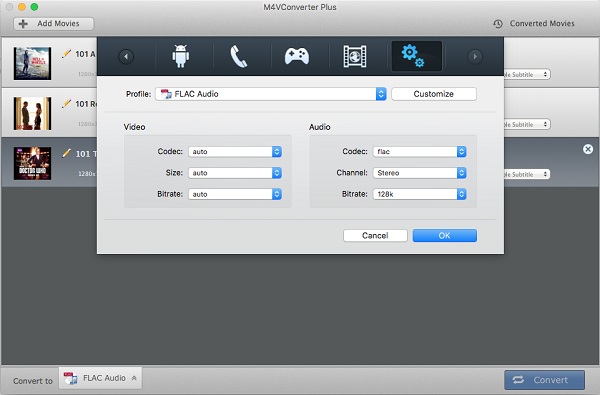
Task: Open the Video Size dropdown
Action: [x=235, y=173]
